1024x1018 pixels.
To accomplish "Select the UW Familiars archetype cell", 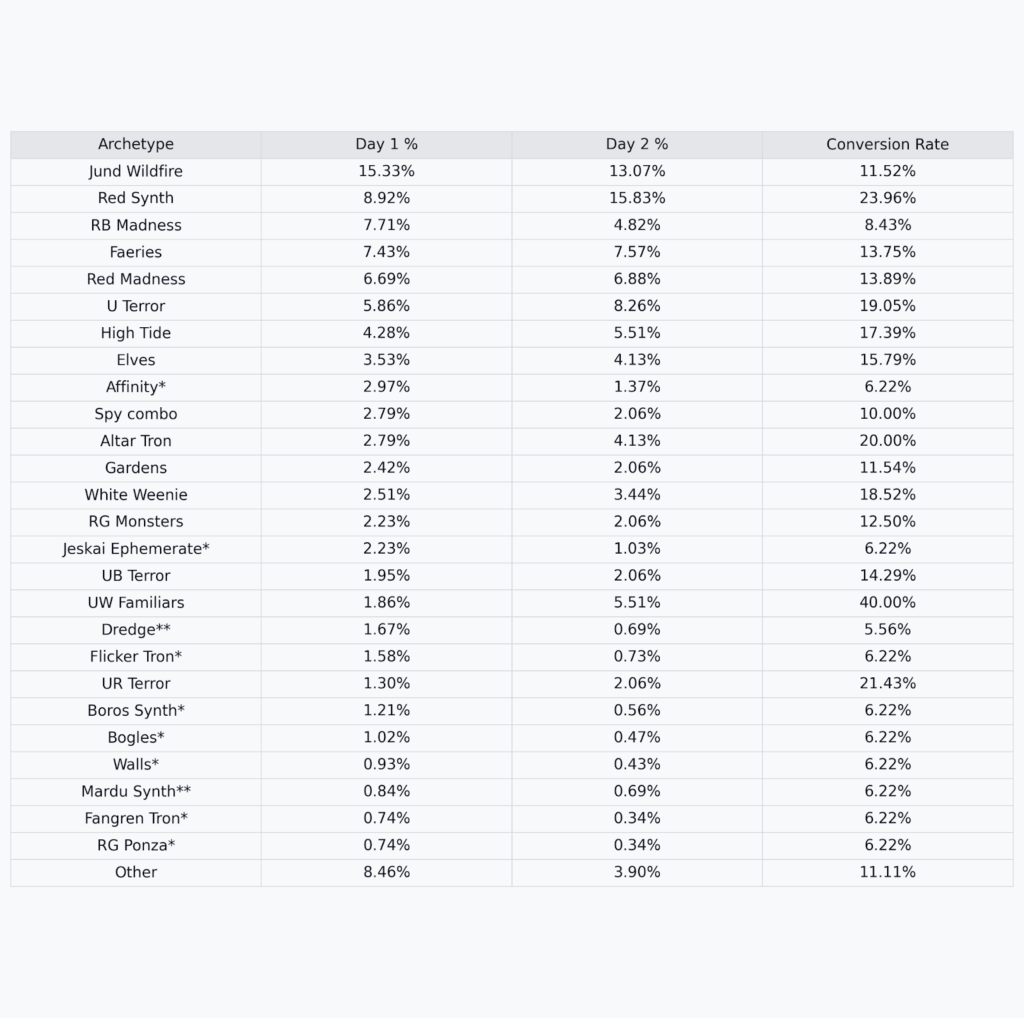I will point(136,602).
